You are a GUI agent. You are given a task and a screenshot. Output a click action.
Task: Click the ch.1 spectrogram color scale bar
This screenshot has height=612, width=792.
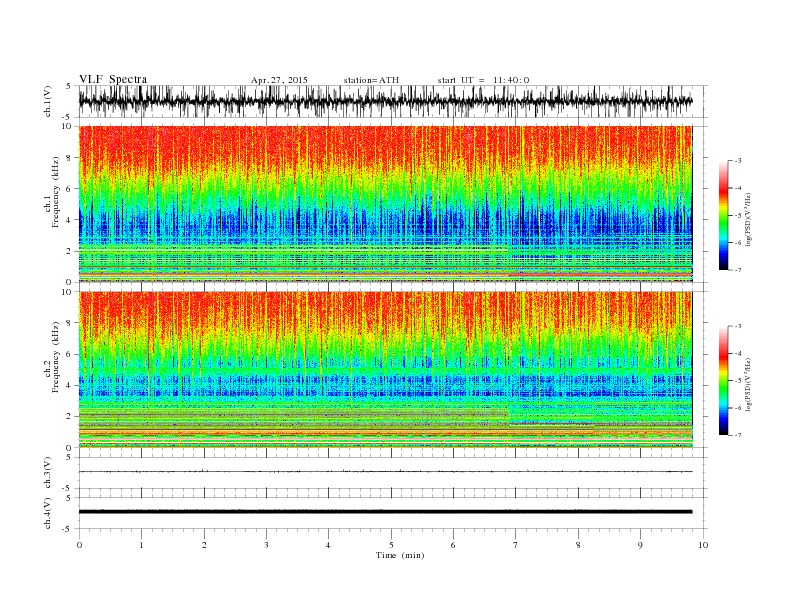pyautogui.click(x=723, y=215)
